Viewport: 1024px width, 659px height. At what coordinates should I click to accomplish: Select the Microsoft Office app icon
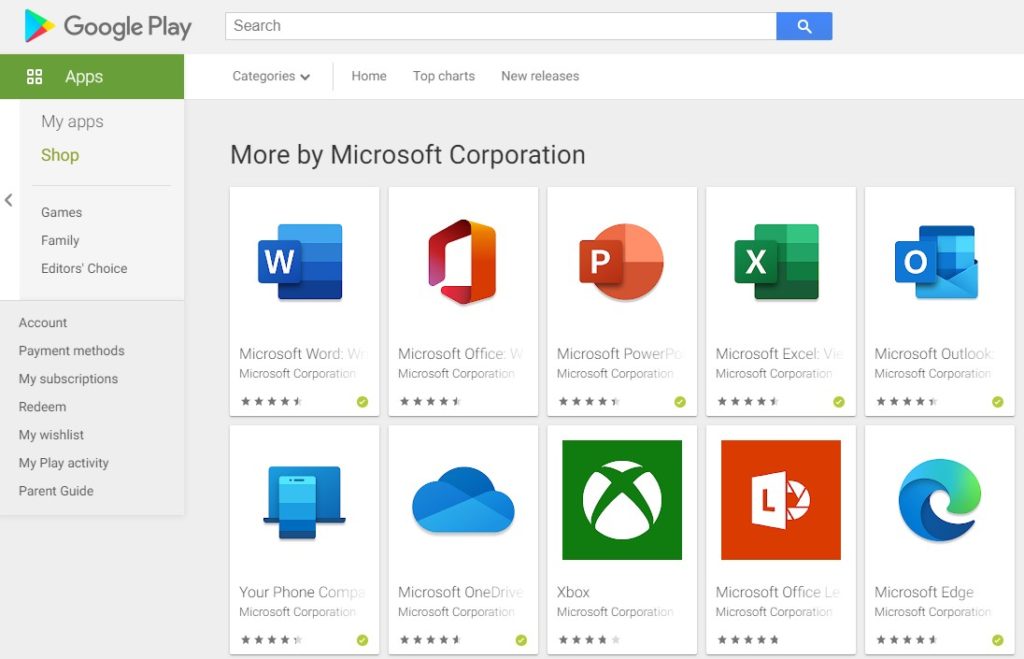[x=462, y=262]
